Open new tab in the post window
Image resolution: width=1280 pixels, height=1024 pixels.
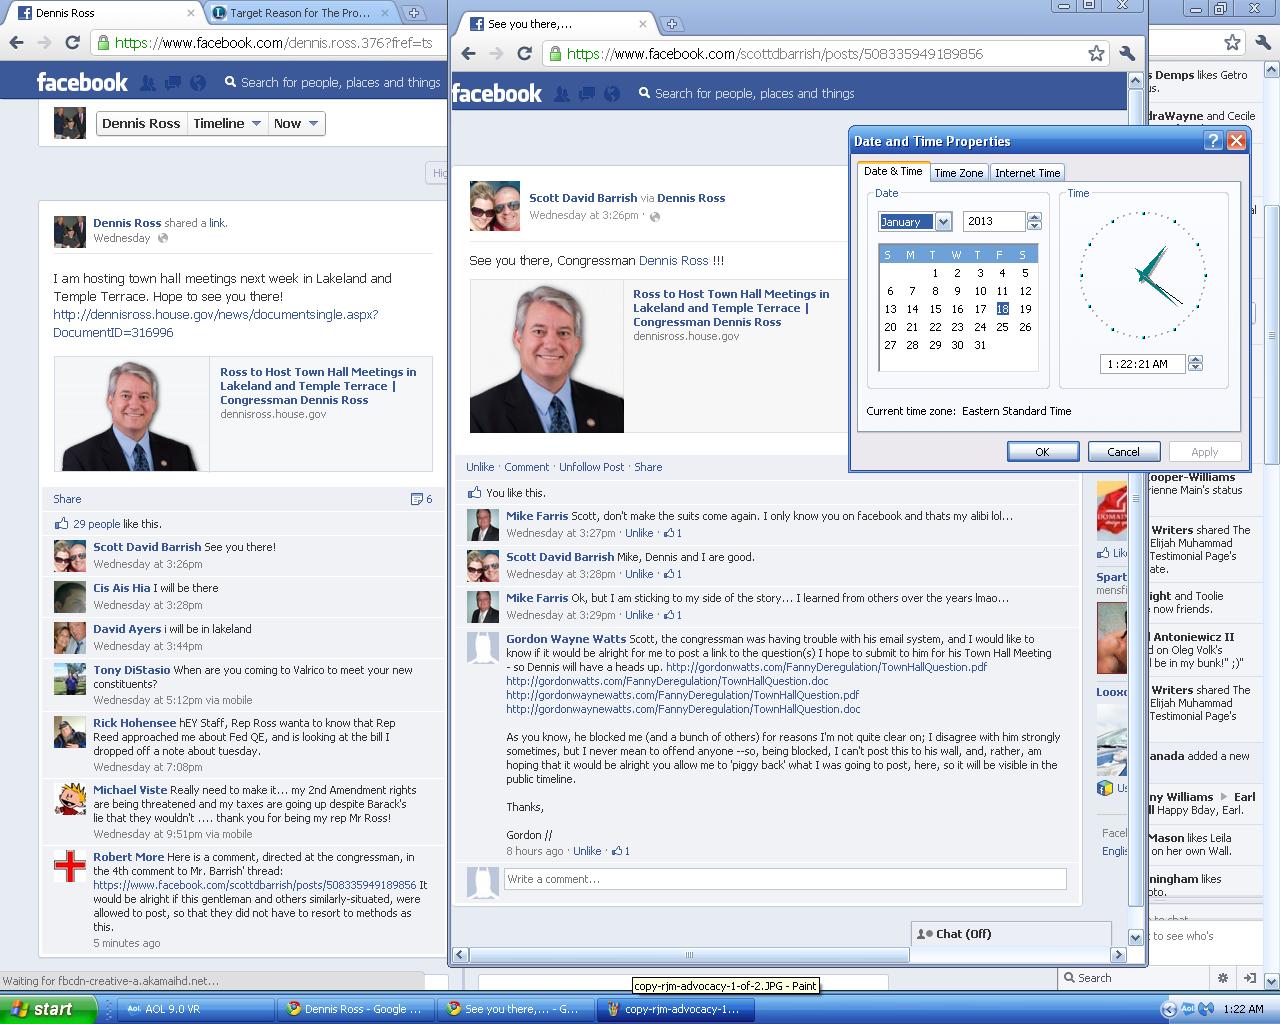pos(671,24)
